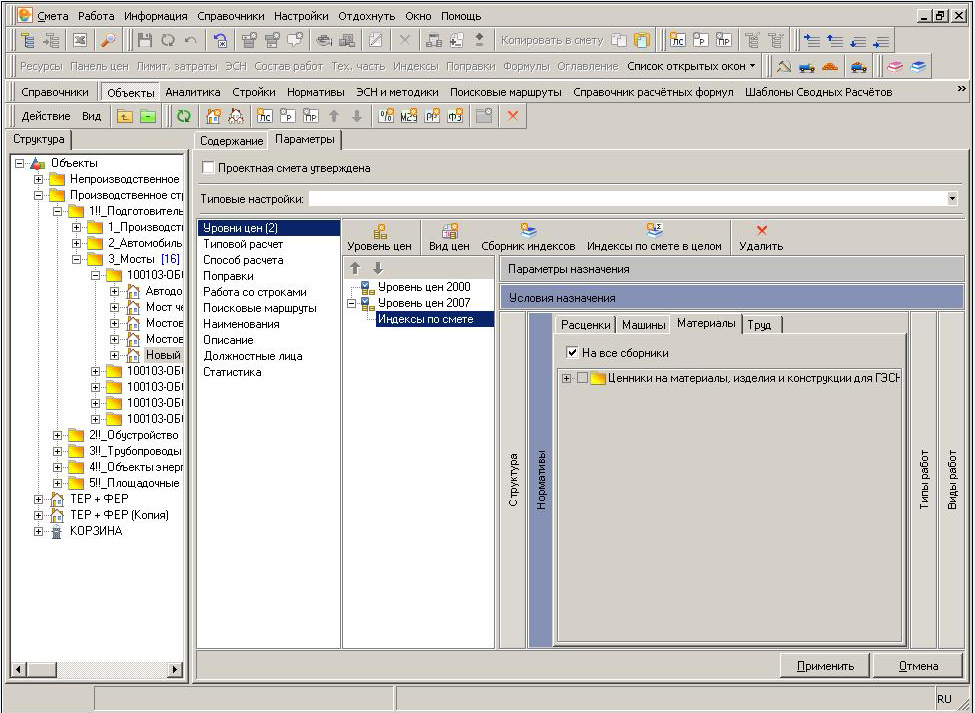Click the ФЗ form icon in objects toolbar
The height and width of the screenshot is (713, 975).
coord(455,116)
